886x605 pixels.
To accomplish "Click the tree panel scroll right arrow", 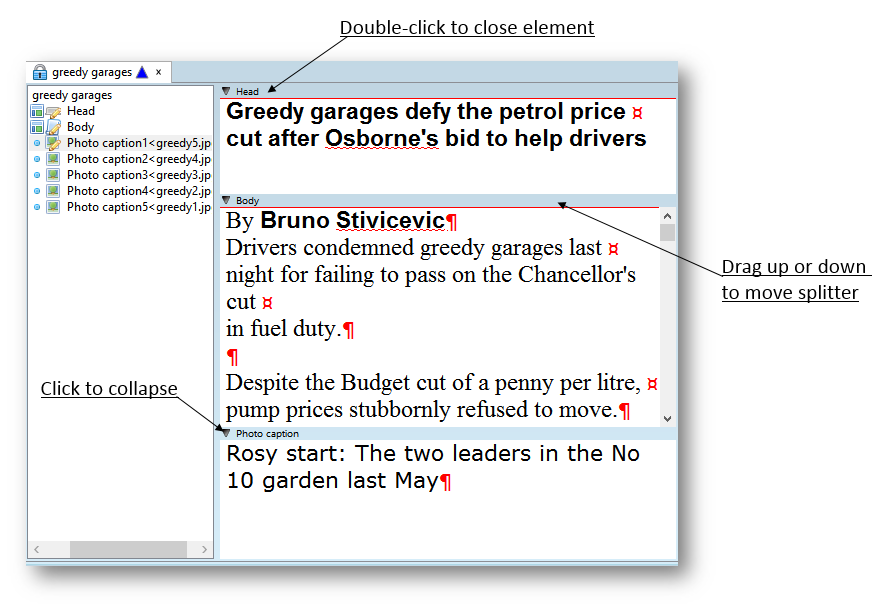I will 205,549.
